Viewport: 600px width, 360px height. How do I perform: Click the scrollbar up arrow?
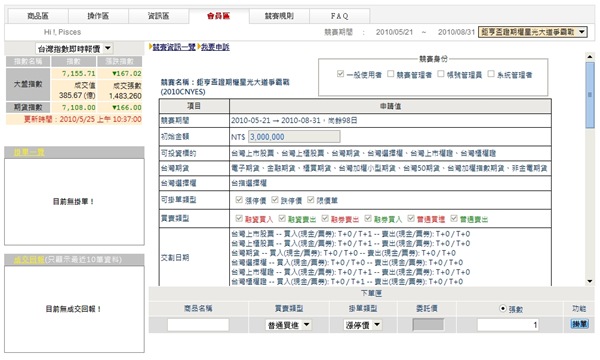coord(590,57)
